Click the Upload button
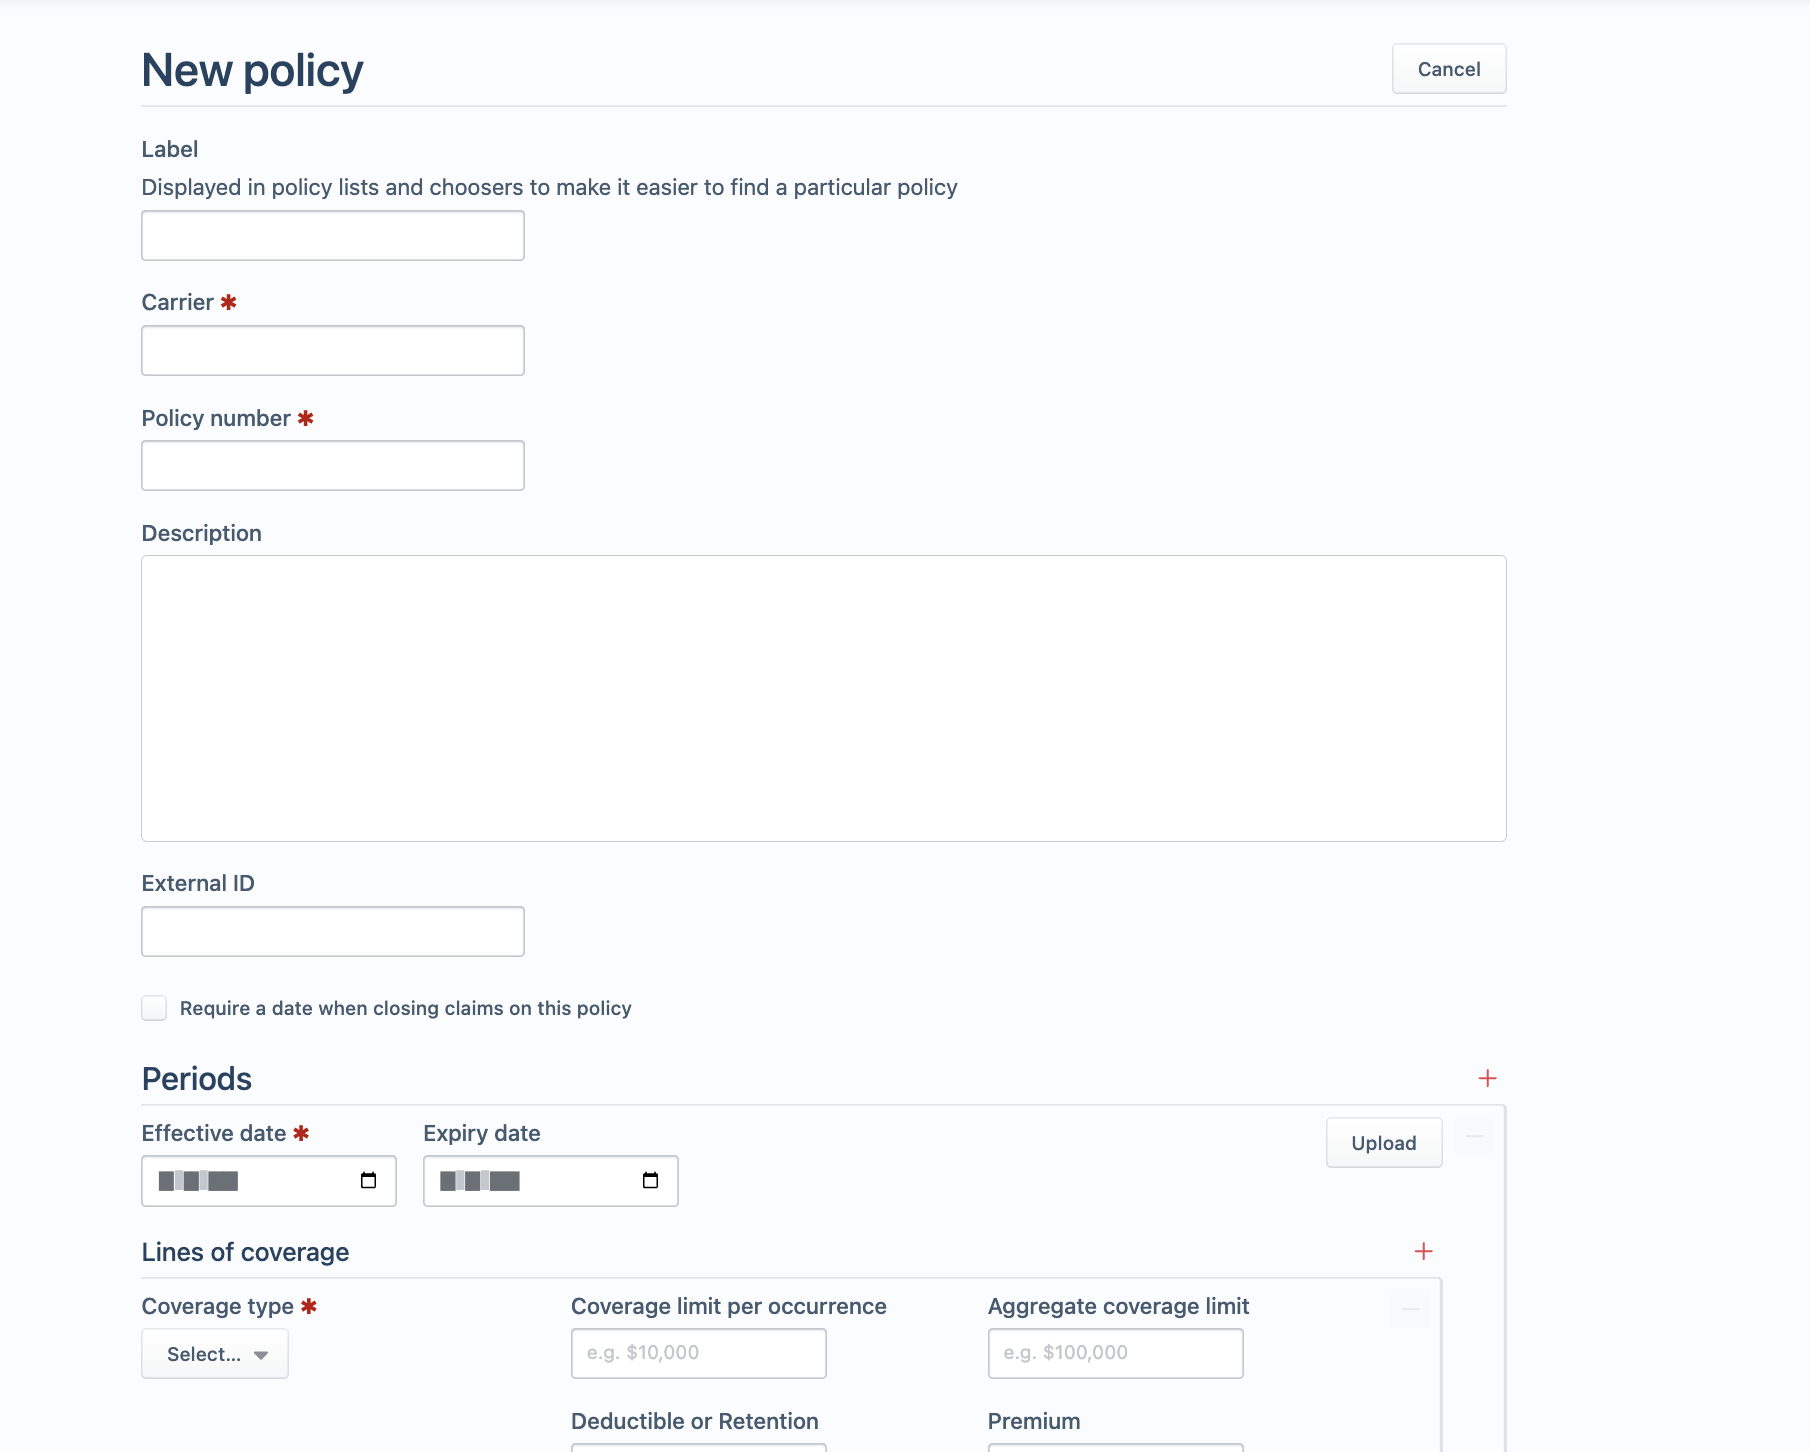The width and height of the screenshot is (1810, 1452). click(x=1384, y=1143)
